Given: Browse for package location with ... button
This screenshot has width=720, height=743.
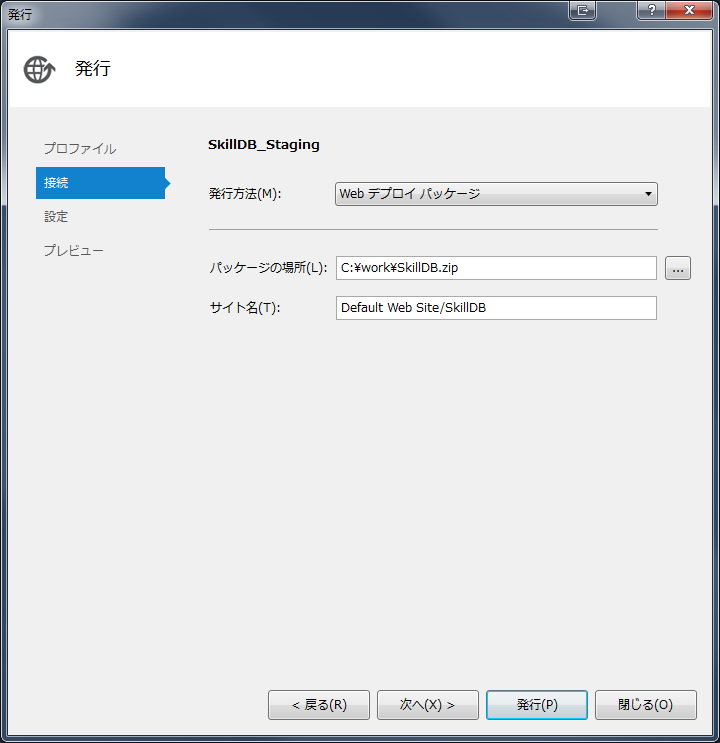Looking at the screenshot, I should 678,268.
